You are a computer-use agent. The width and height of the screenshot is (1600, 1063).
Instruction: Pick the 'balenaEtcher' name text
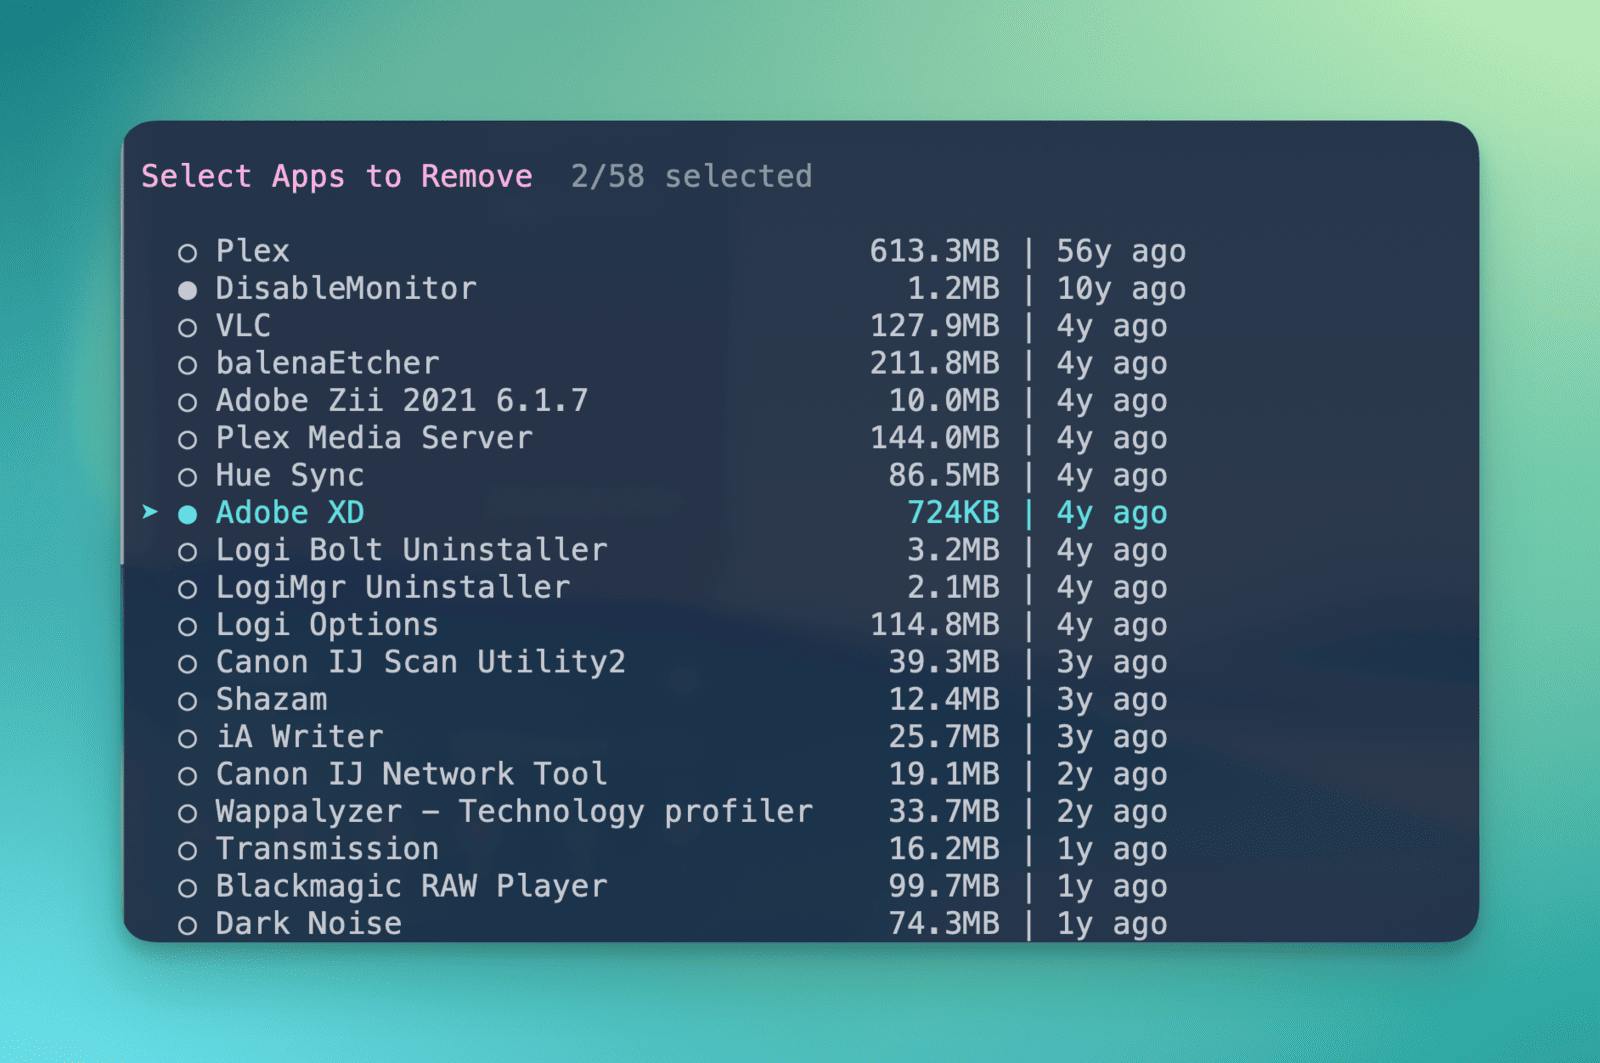pos(328,362)
